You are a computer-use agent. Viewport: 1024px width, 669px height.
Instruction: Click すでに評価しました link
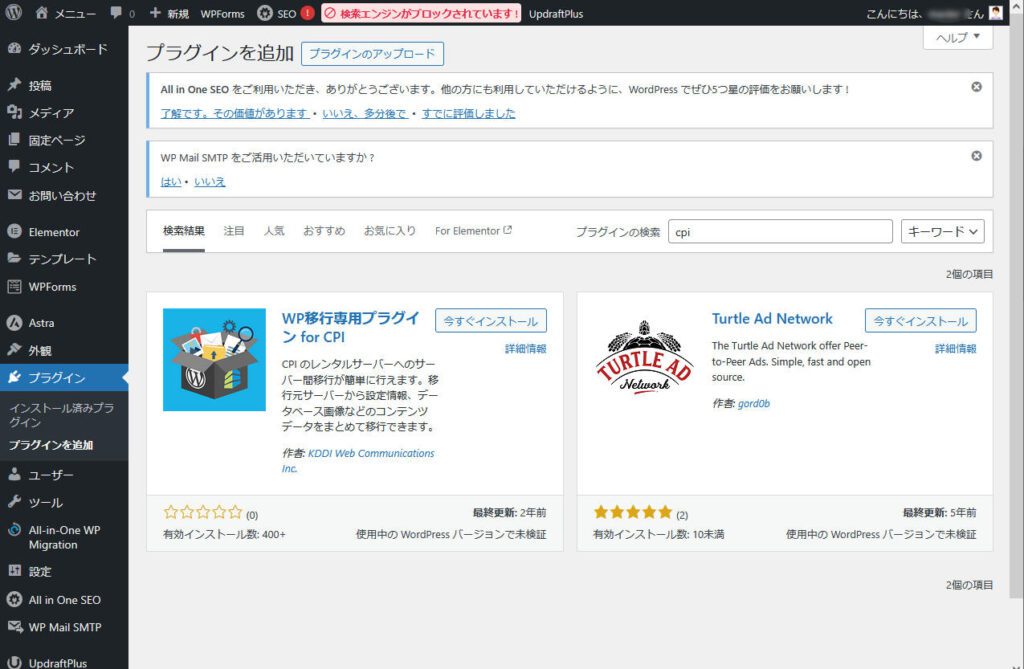tap(468, 113)
